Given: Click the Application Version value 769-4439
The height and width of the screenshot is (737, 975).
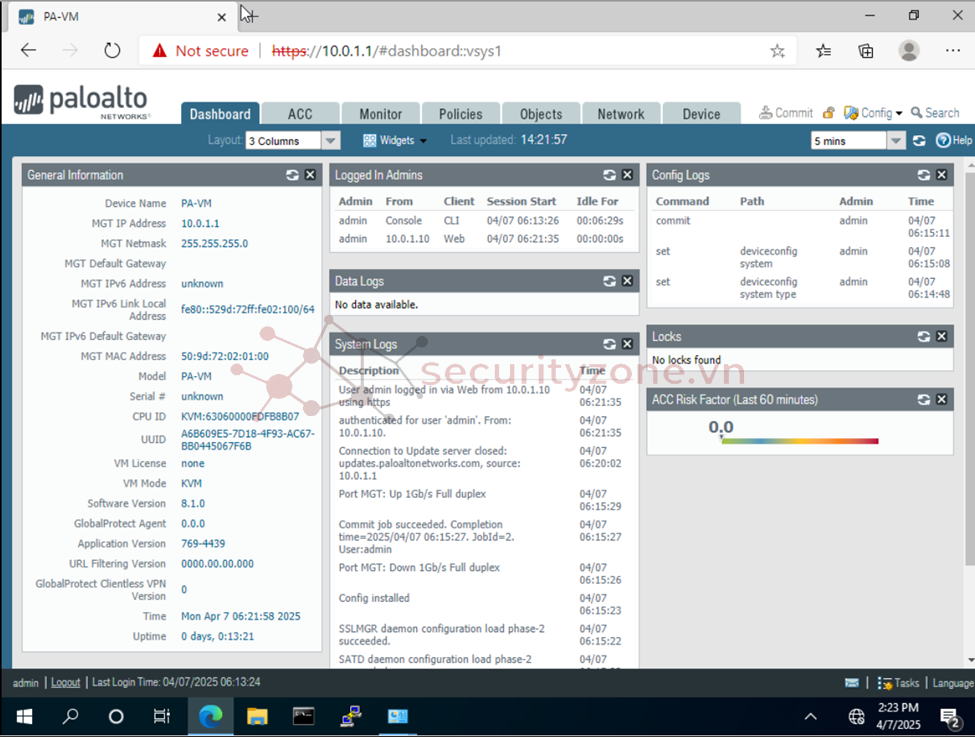Looking at the screenshot, I should pos(203,544).
